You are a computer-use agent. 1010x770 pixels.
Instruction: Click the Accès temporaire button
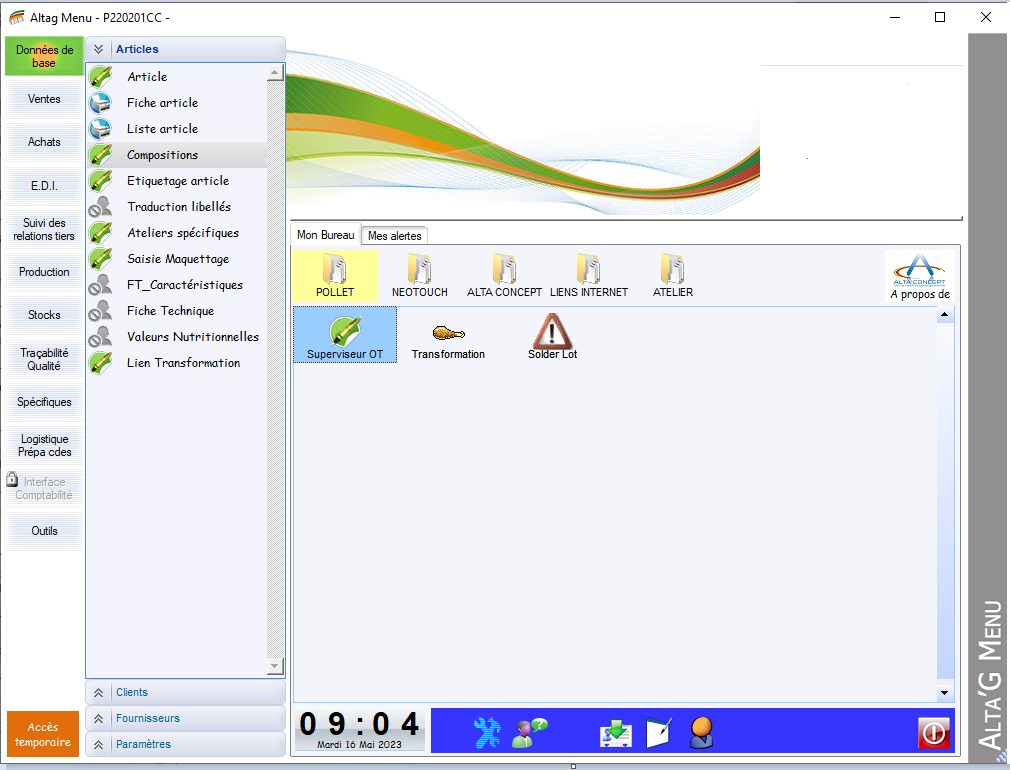[43, 735]
